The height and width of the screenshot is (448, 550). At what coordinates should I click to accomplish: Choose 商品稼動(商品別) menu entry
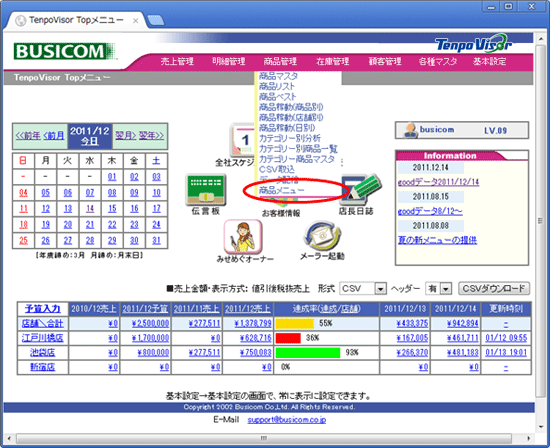[x=291, y=107]
